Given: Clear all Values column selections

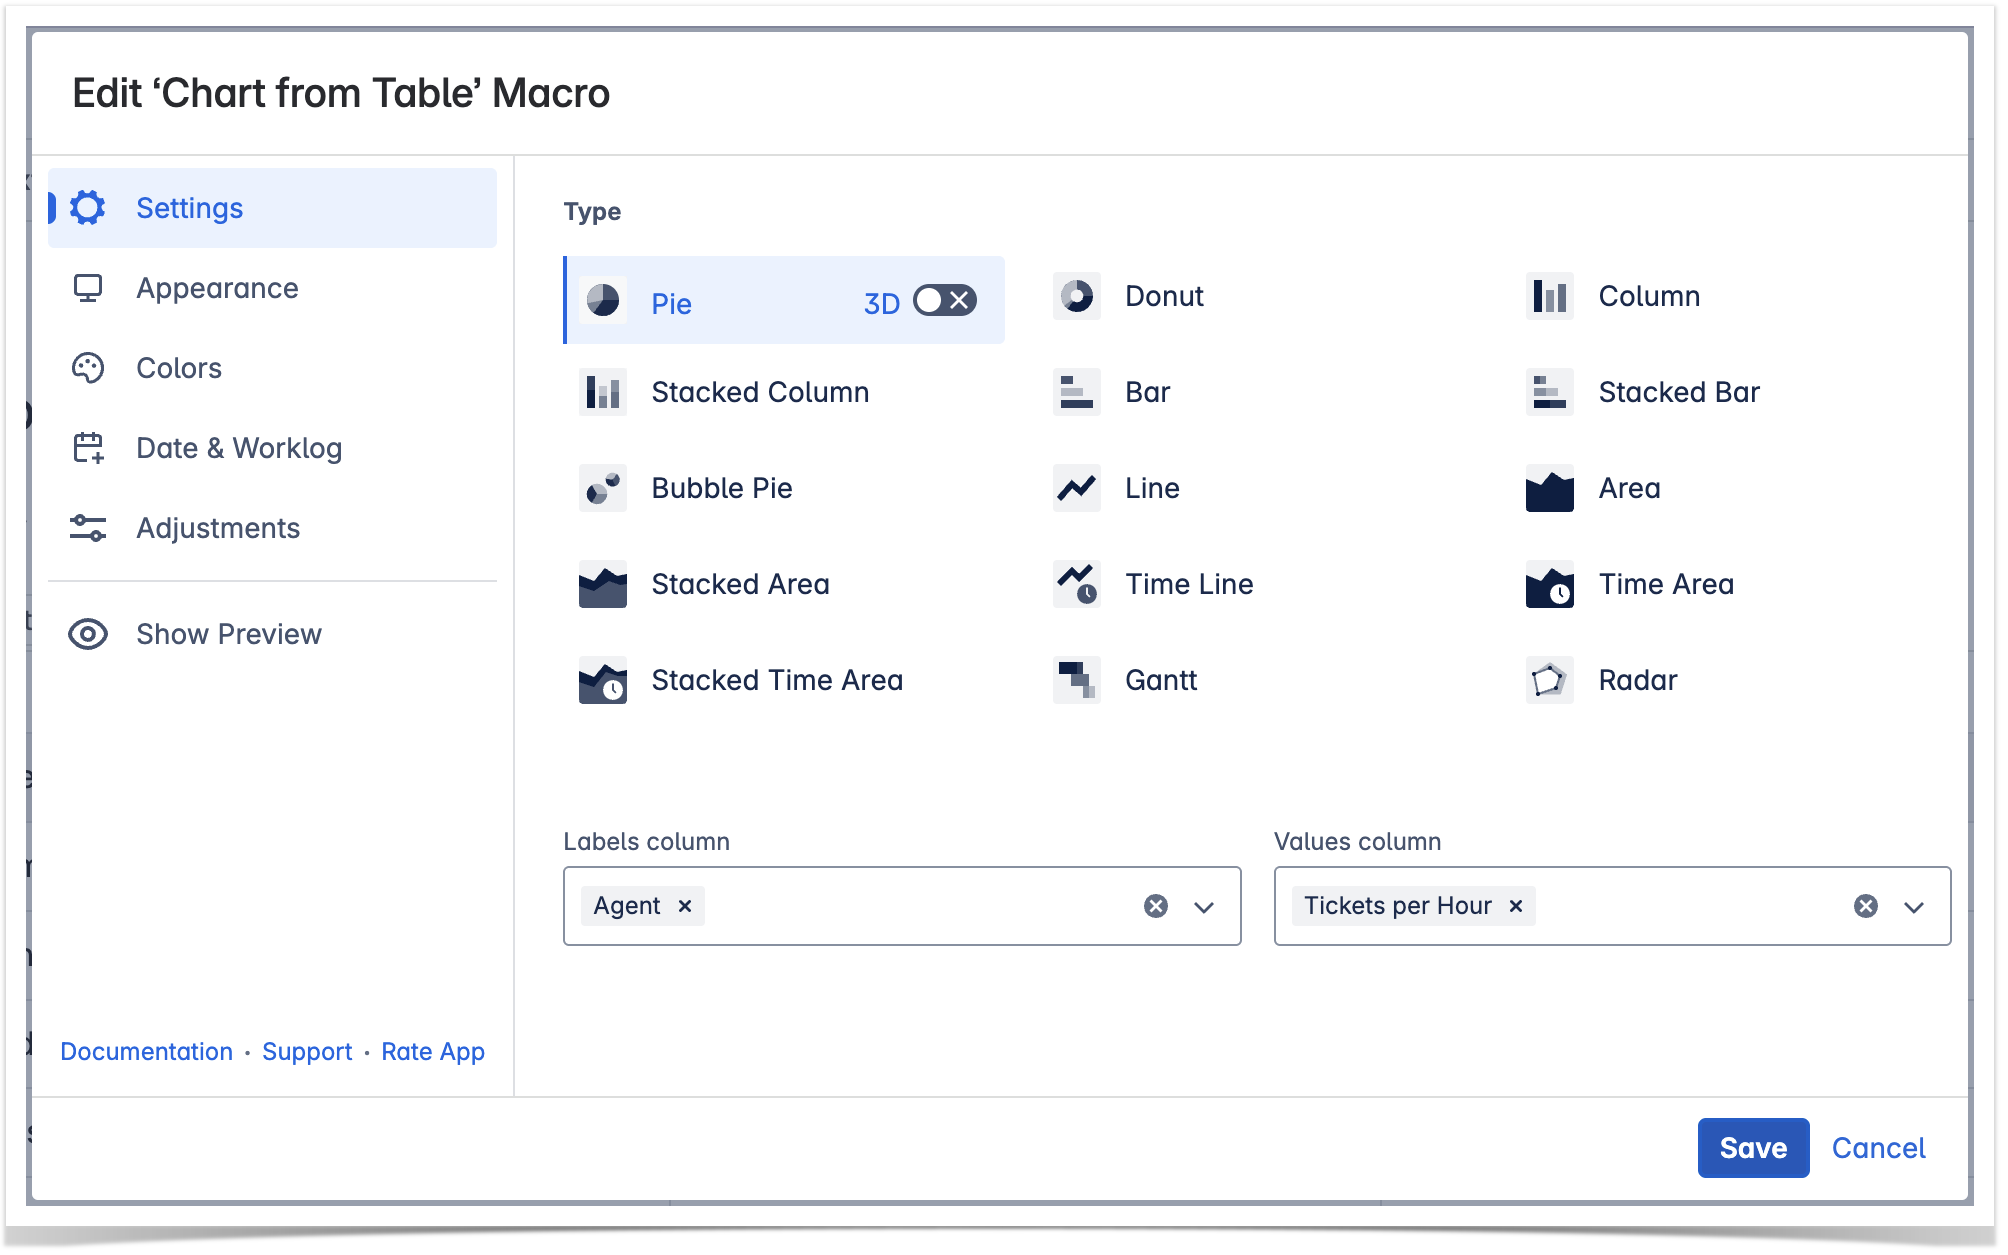Looking at the screenshot, I should pos(1865,906).
